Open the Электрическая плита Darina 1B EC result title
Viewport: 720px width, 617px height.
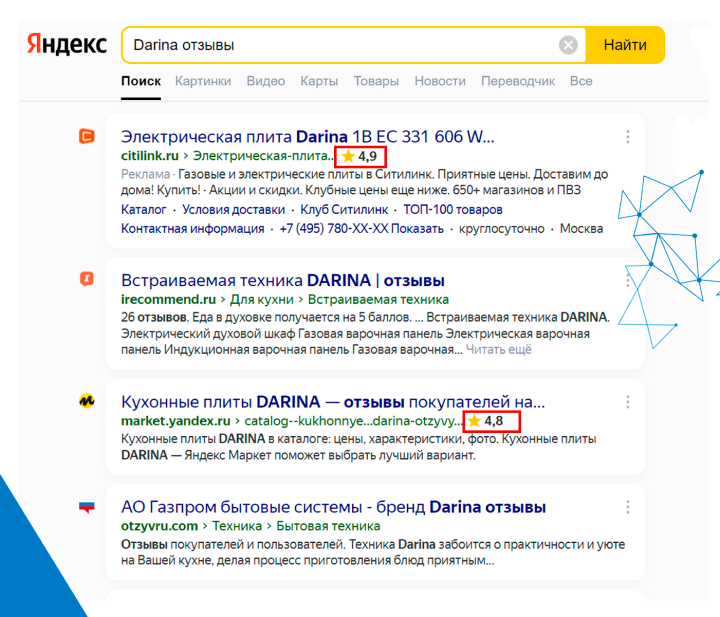tap(308, 137)
